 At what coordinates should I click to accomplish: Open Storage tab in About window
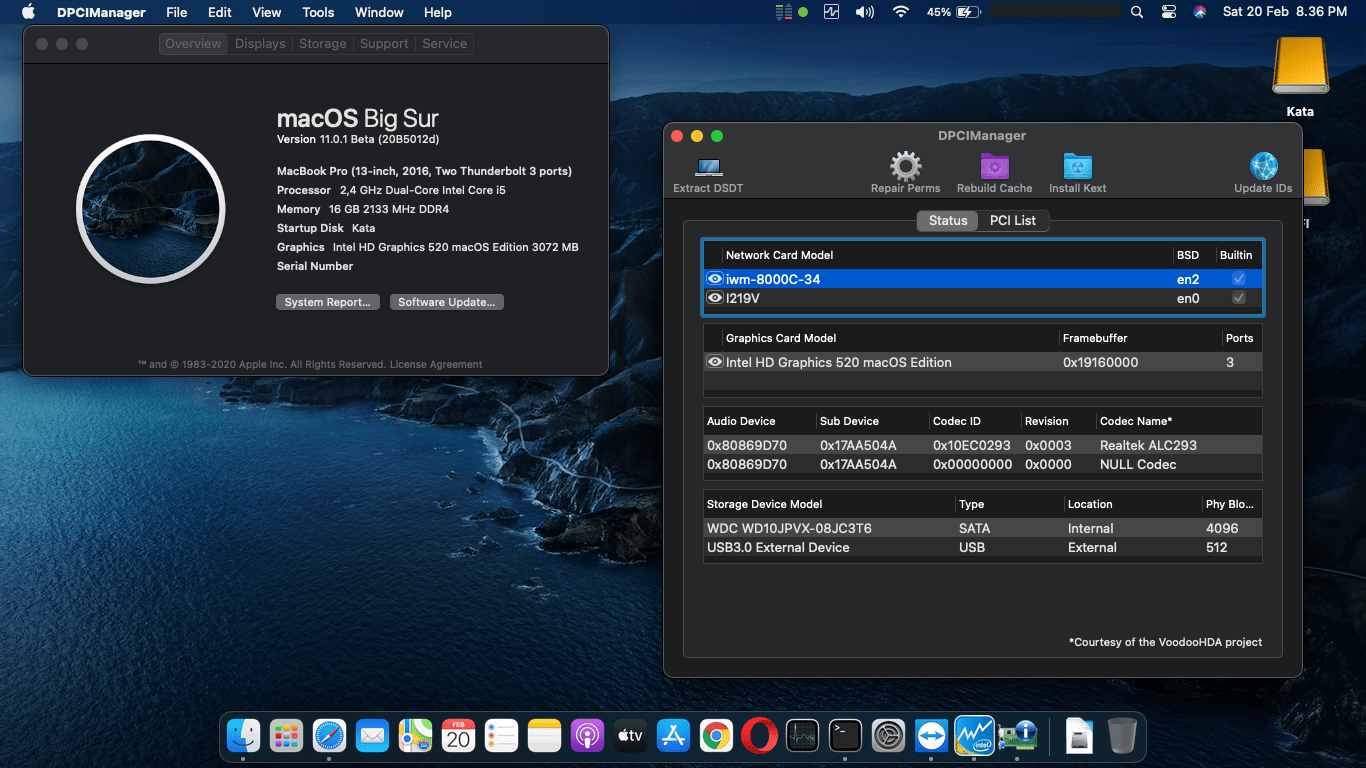[323, 44]
